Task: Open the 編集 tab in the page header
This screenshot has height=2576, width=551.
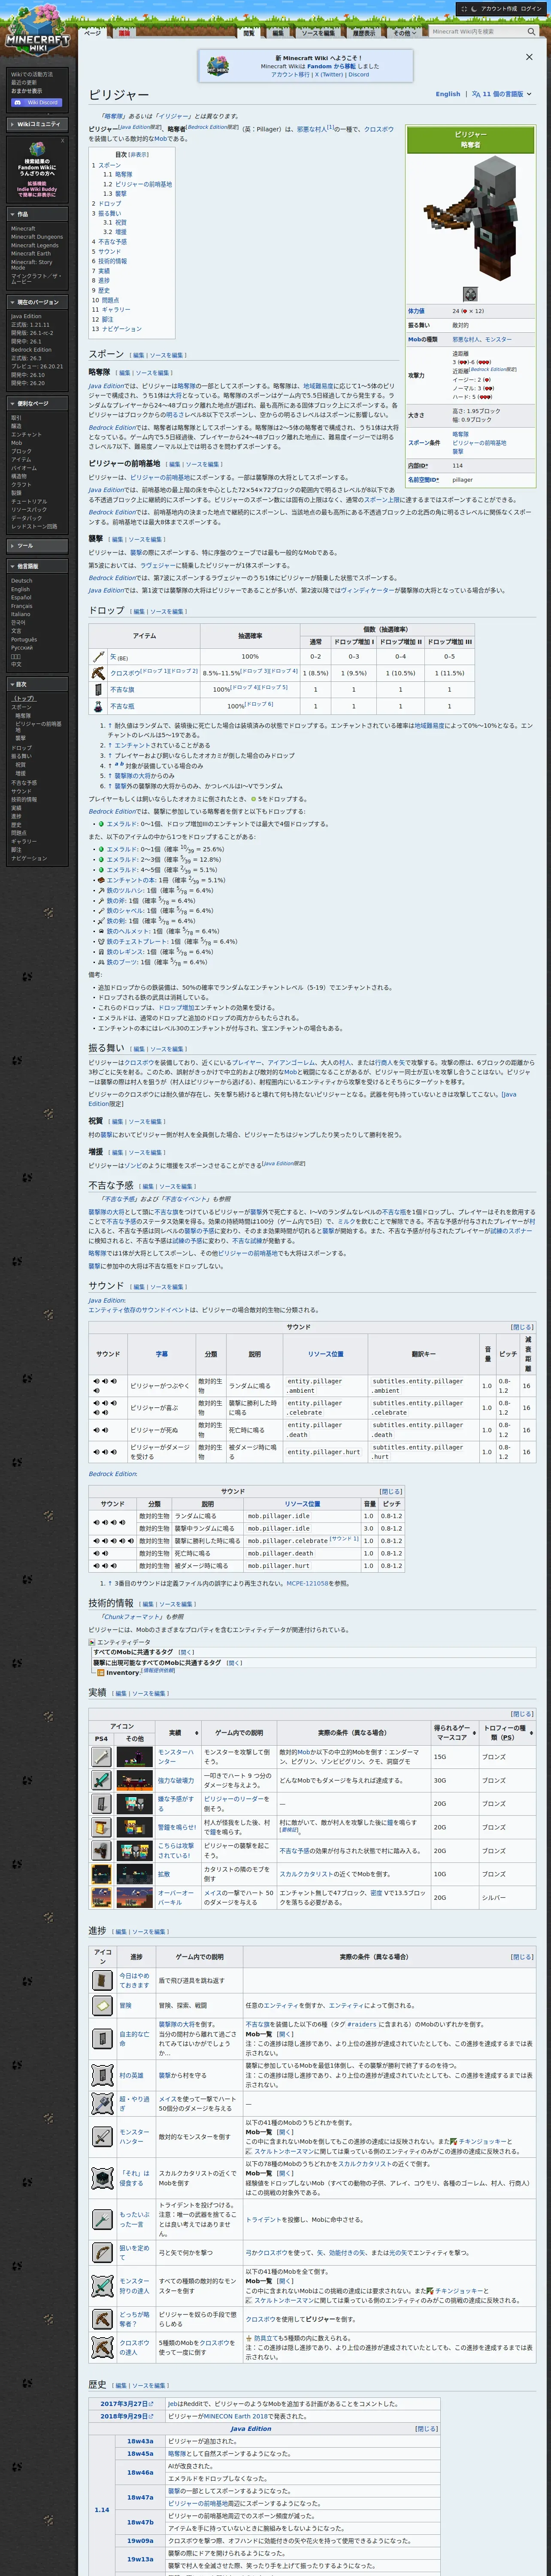Action: [278, 32]
